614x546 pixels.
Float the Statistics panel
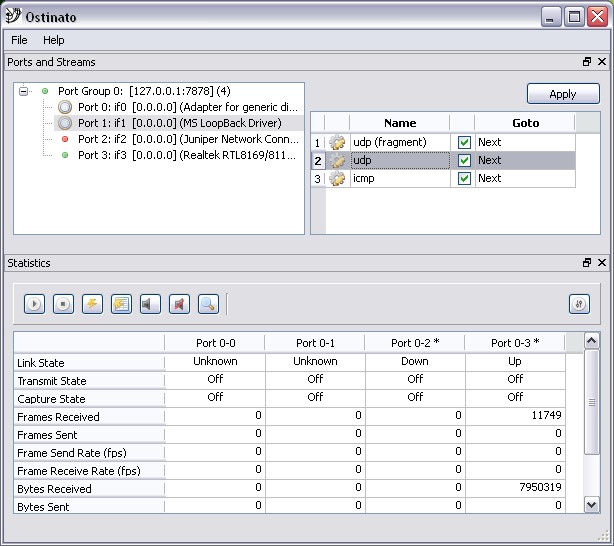point(587,263)
